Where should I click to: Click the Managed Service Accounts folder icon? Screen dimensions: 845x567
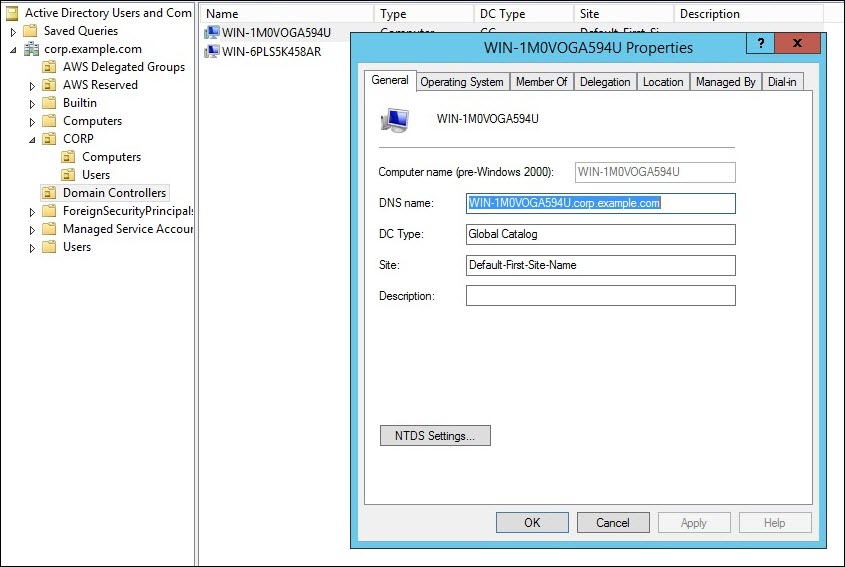point(50,229)
